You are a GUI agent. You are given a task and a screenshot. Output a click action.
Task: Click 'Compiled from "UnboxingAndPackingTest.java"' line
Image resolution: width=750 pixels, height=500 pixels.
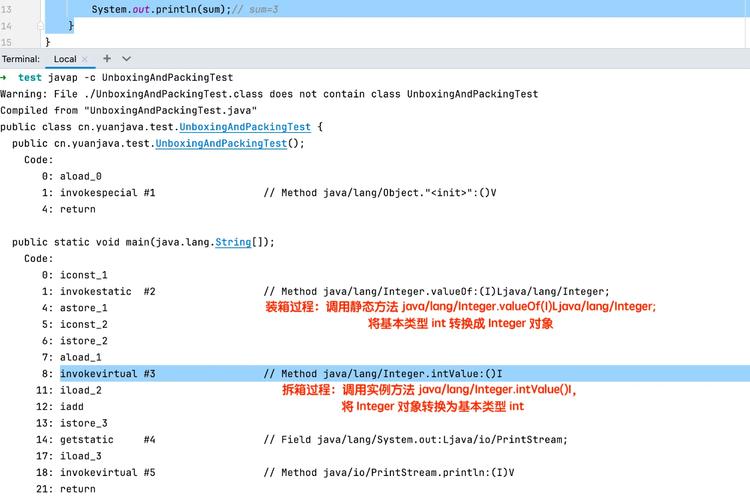pos(129,111)
